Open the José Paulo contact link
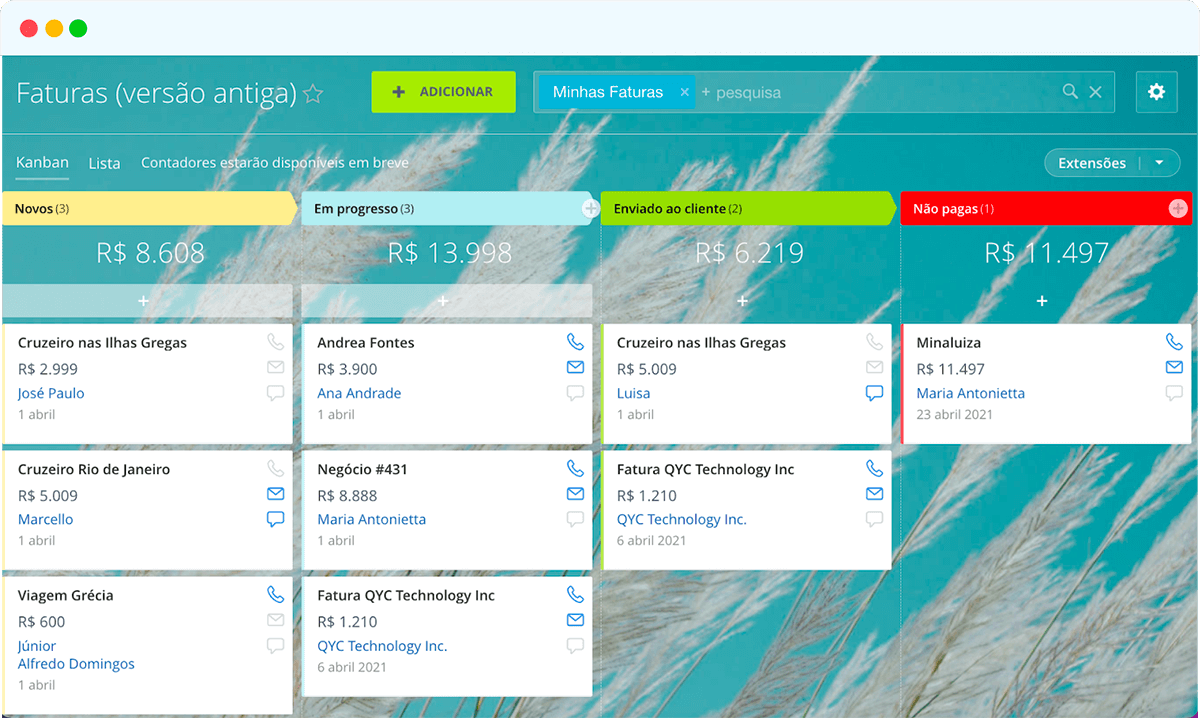The height and width of the screenshot is (718, 1200). pyautogui.click(x=51, y=393)
